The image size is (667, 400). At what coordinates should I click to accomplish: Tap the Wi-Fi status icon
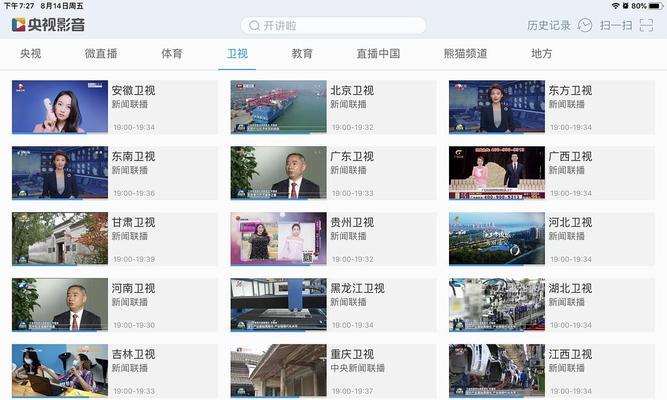click(x=616, y=6)
